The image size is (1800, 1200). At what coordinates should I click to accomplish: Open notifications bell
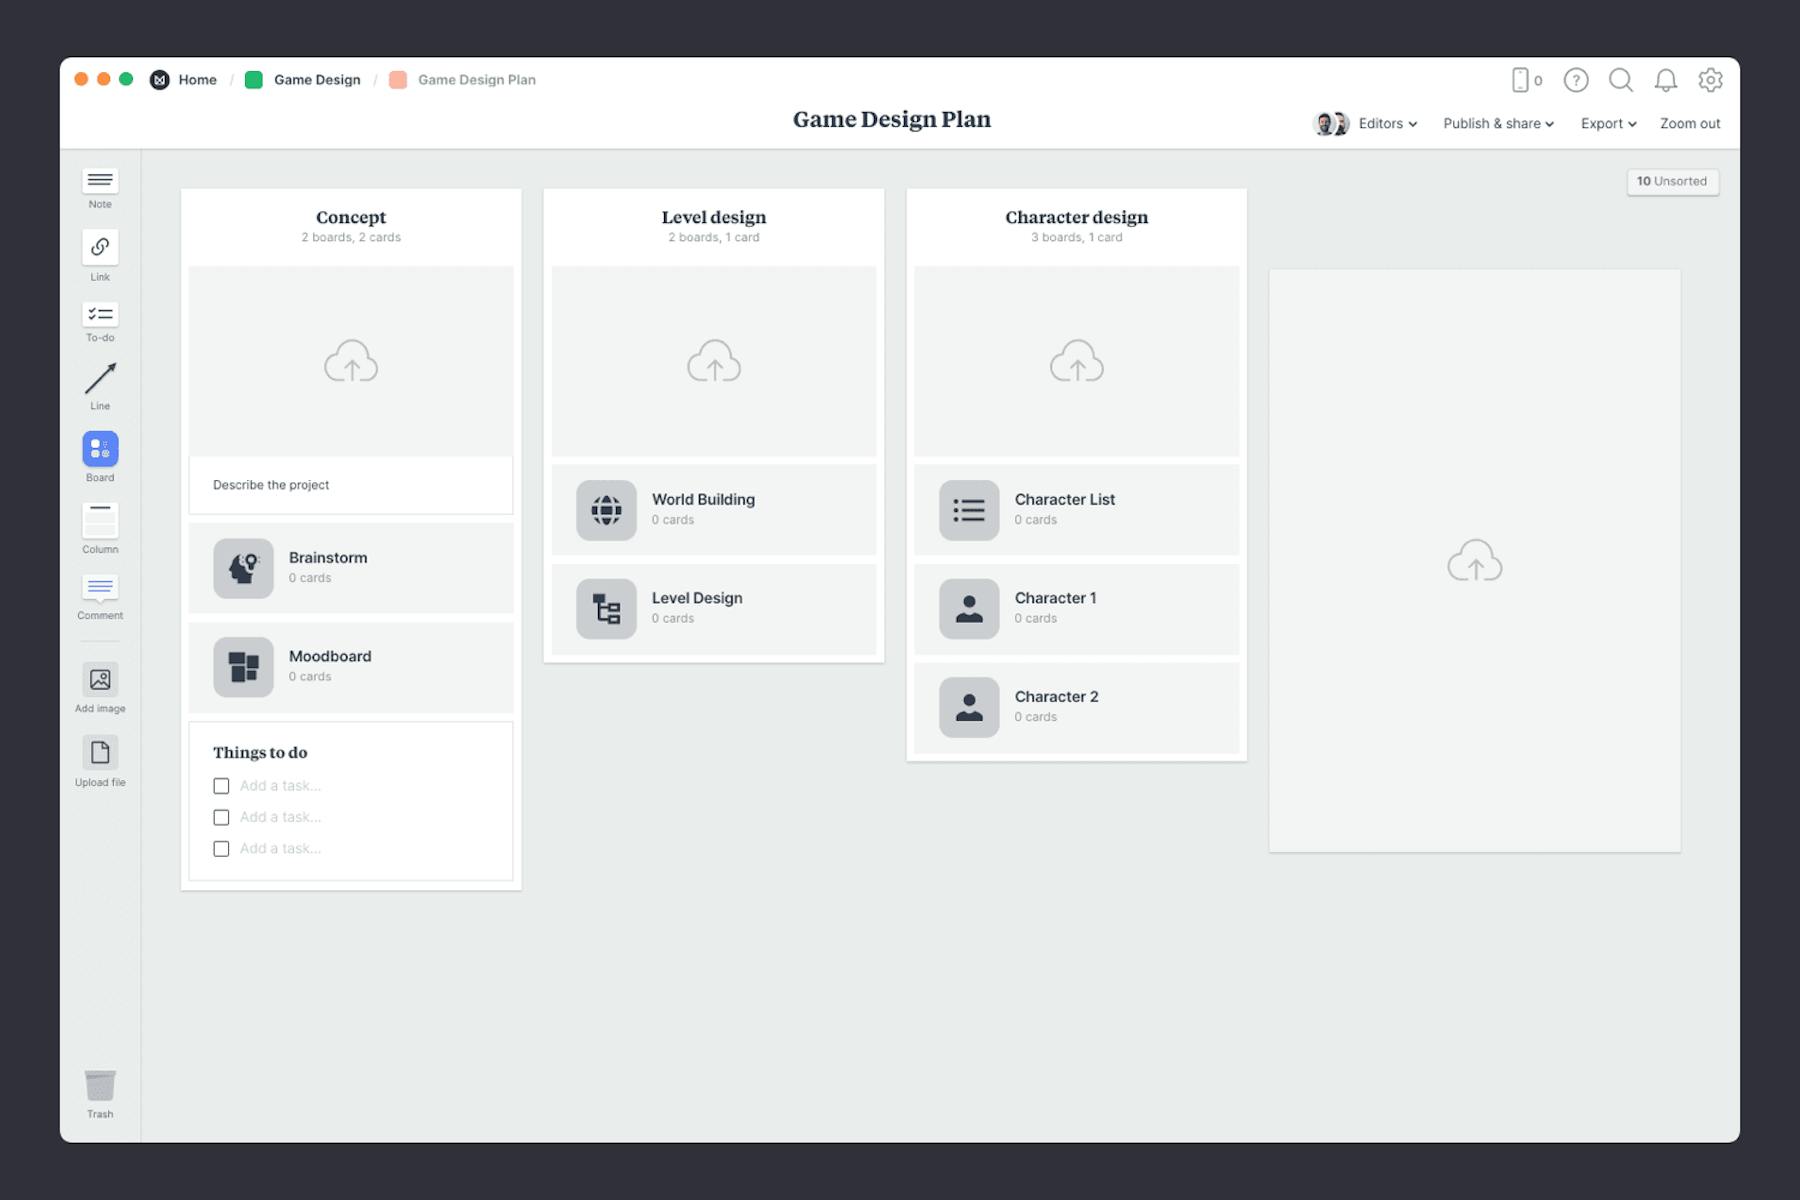1667,80
